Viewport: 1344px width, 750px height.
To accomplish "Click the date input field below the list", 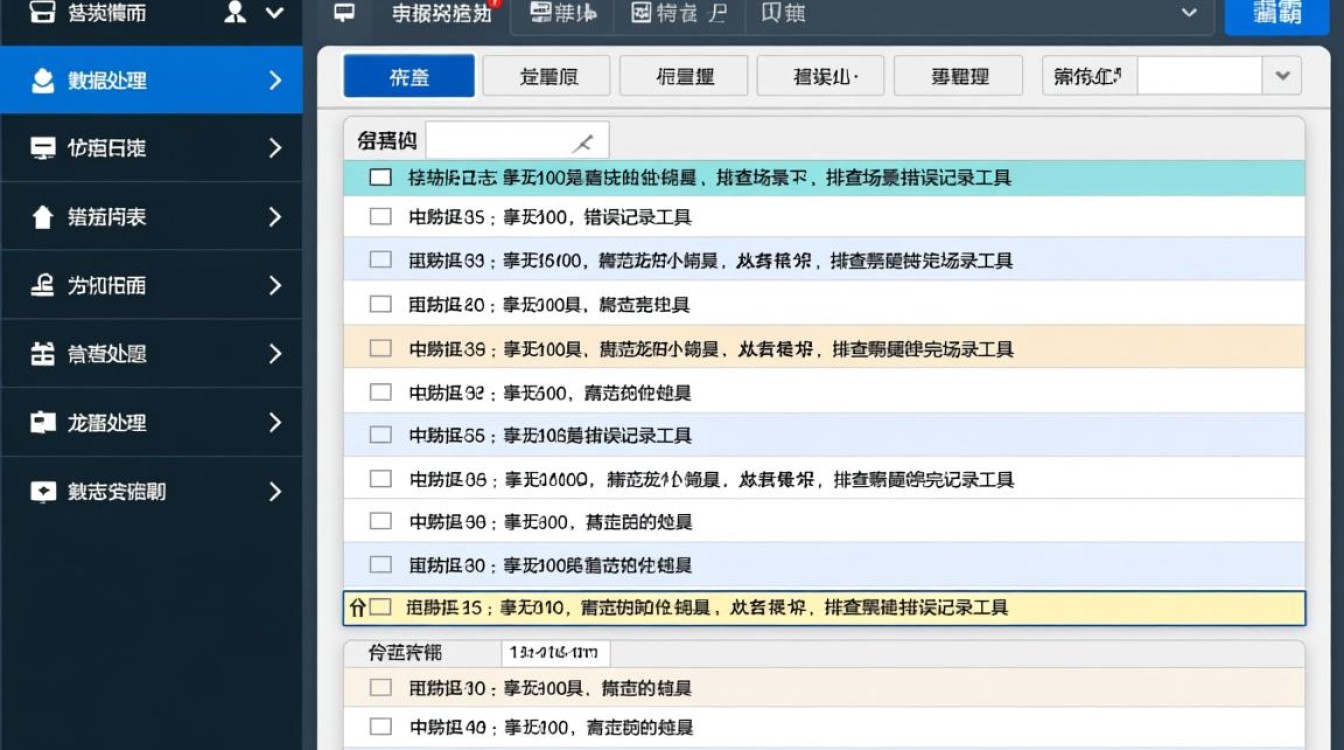I will (555, 652).
